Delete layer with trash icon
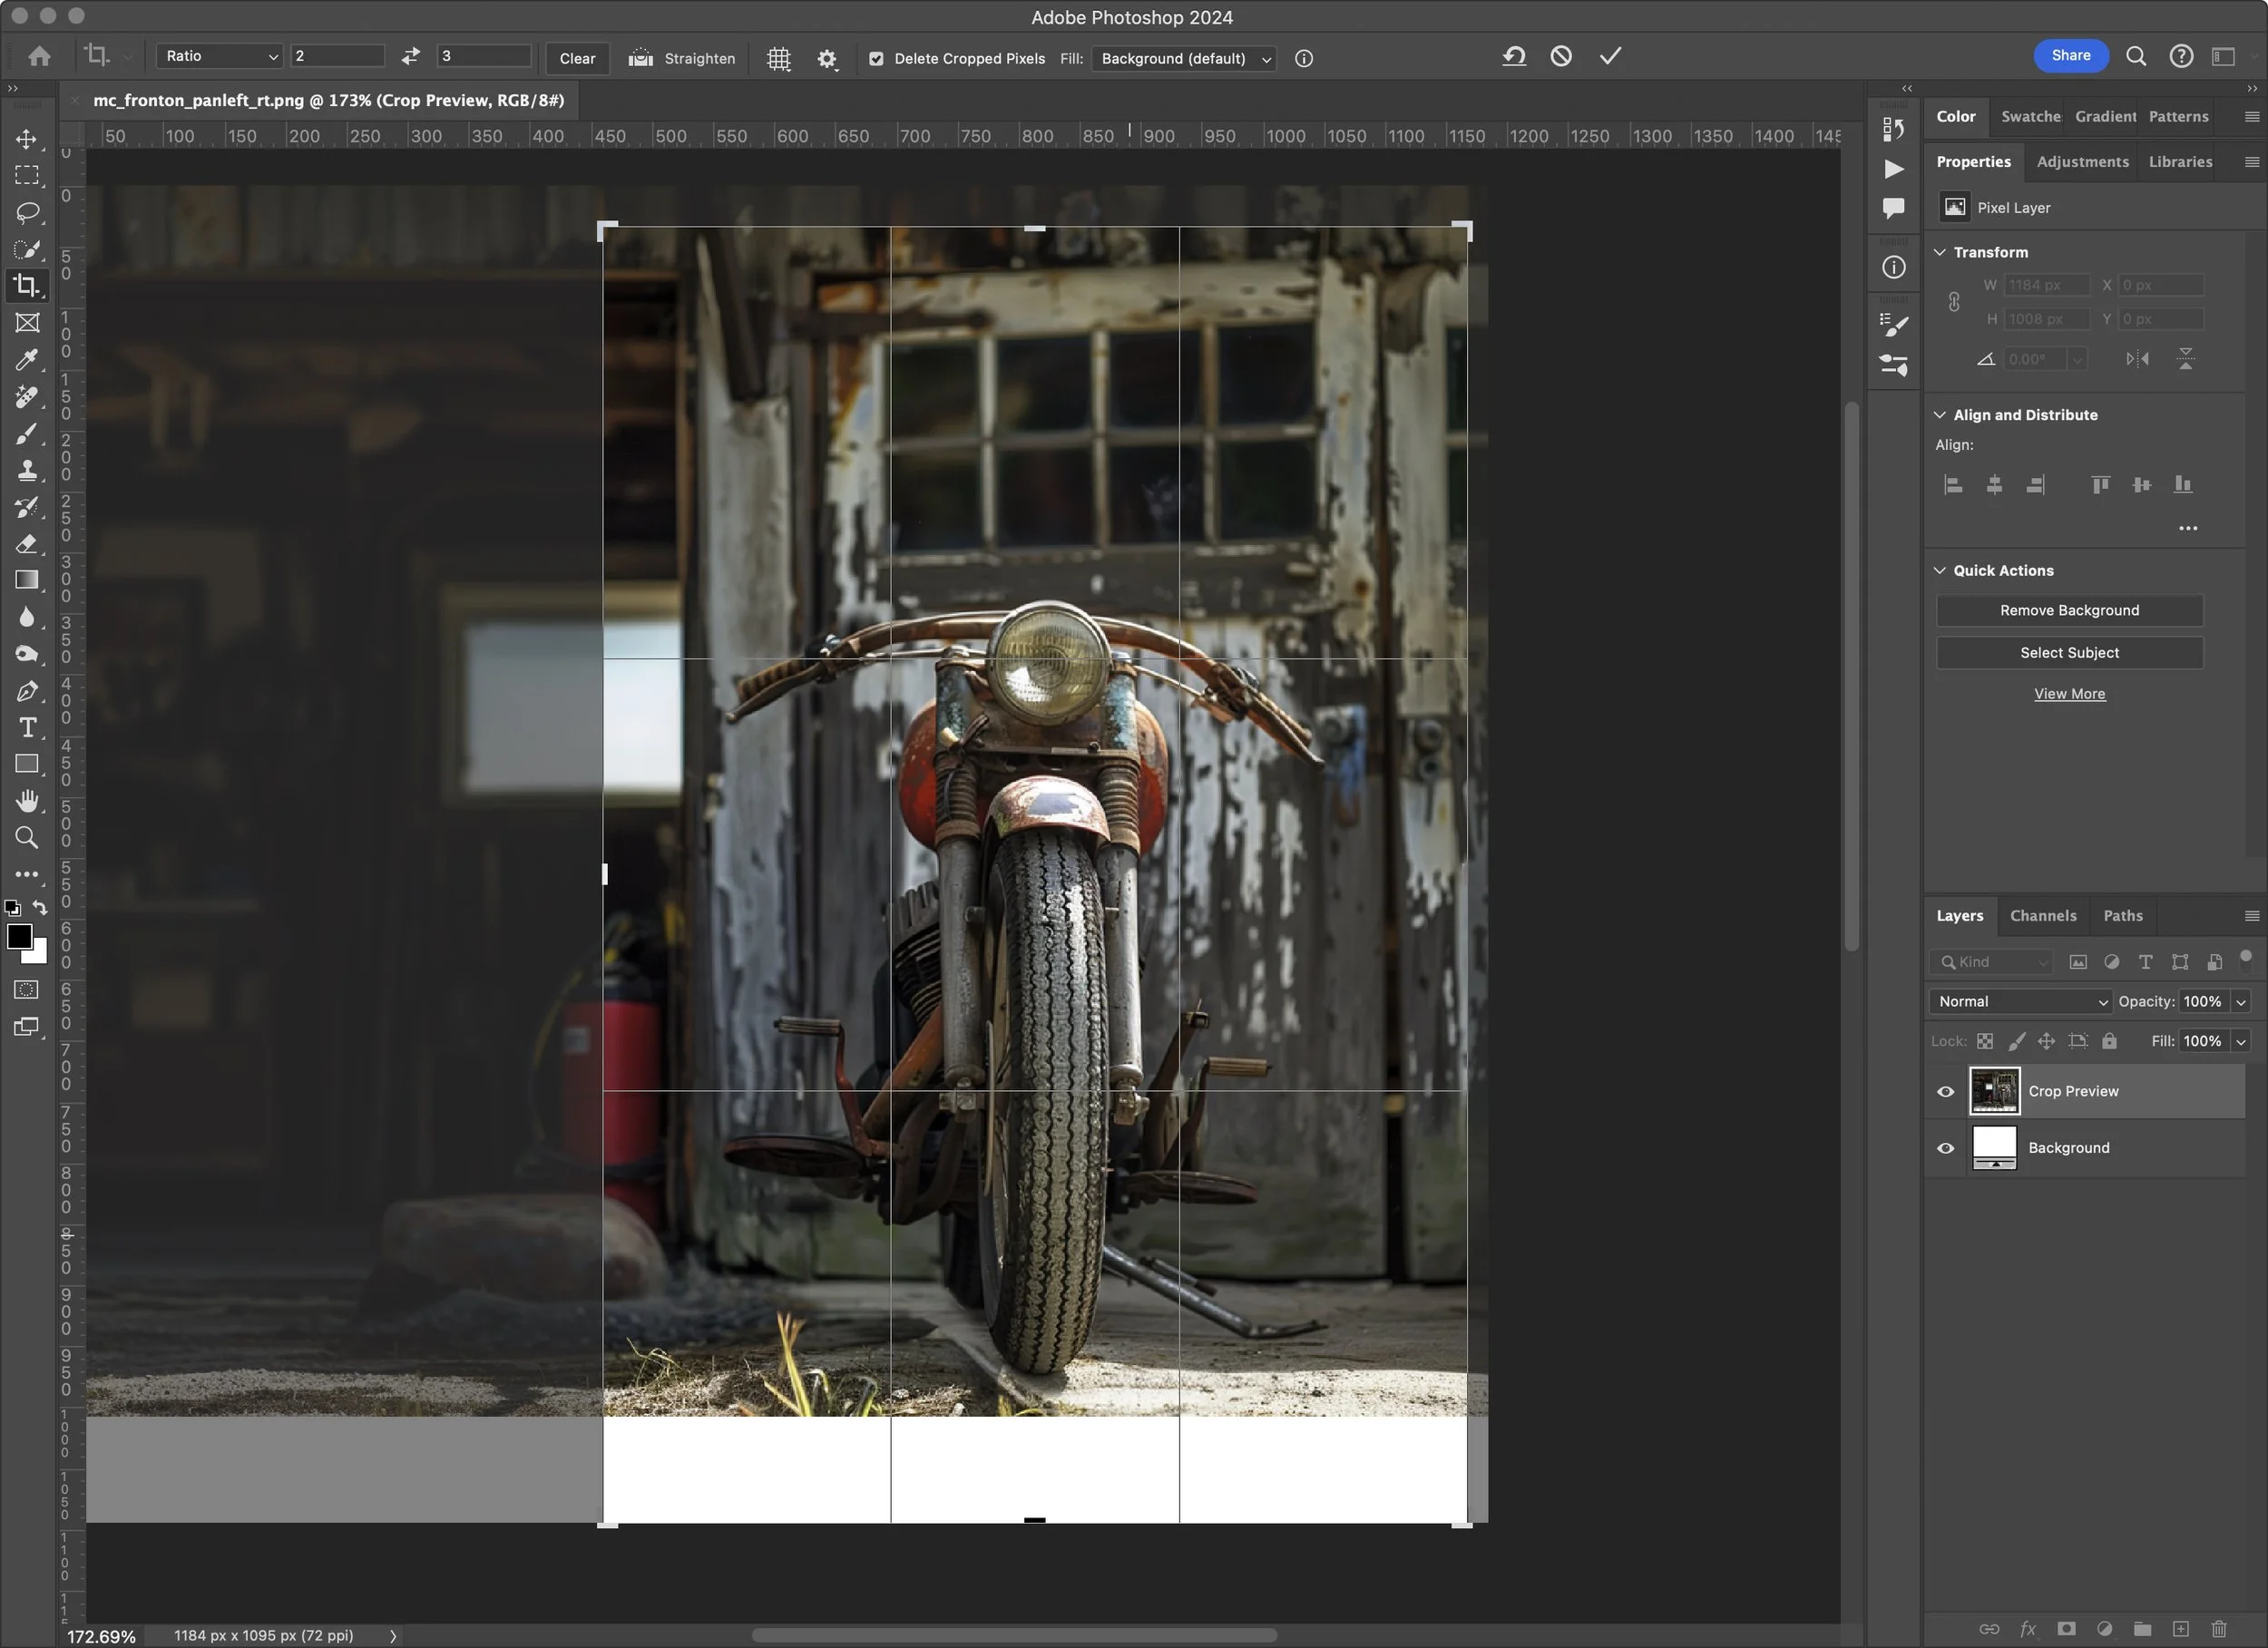This screenshot has height=1648, width=2268. click(2219, 1629)
